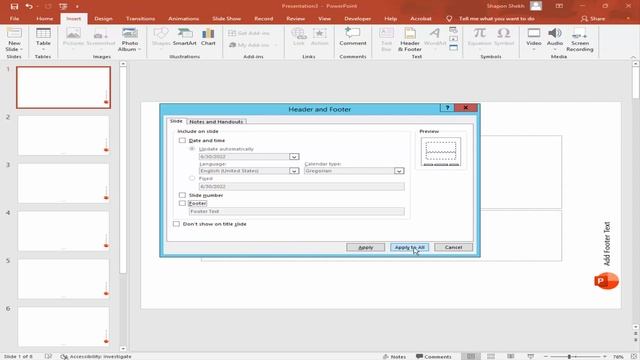Click the Audio icon

coord(555,39)
